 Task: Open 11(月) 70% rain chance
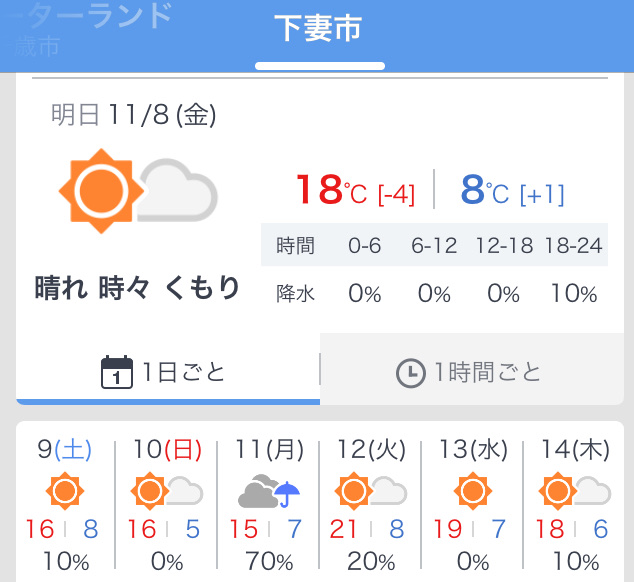pyautogui.click(x=269, y=562)
